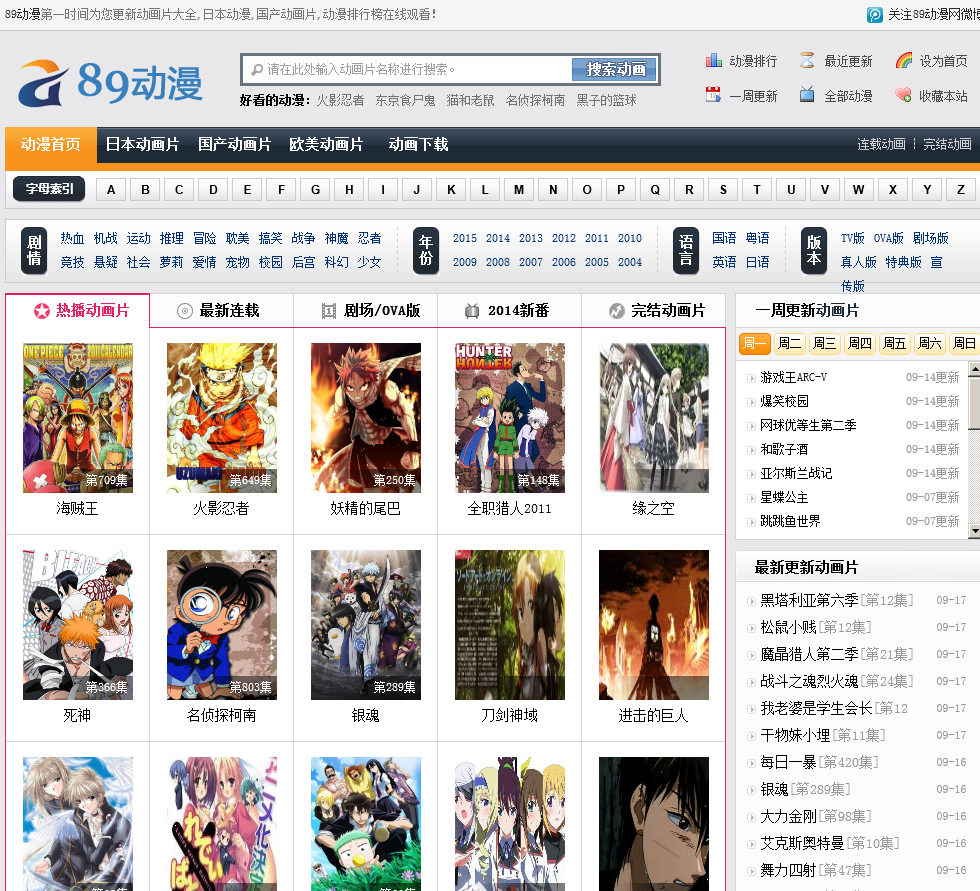Click bullet icon beside 黑塔利亚第六季
Screen dimensions: 980x891
point(751,601)
